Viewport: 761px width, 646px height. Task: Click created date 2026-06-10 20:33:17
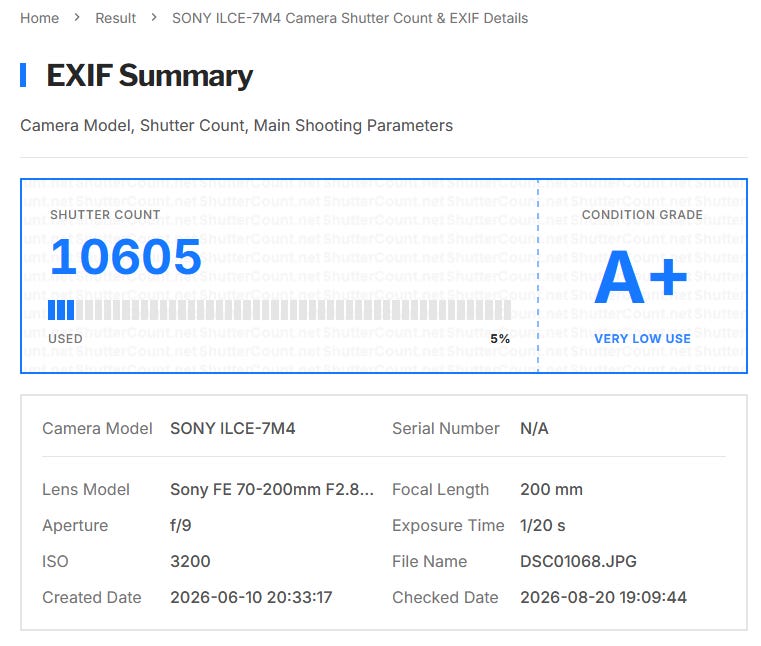click(x=251, y=597)
